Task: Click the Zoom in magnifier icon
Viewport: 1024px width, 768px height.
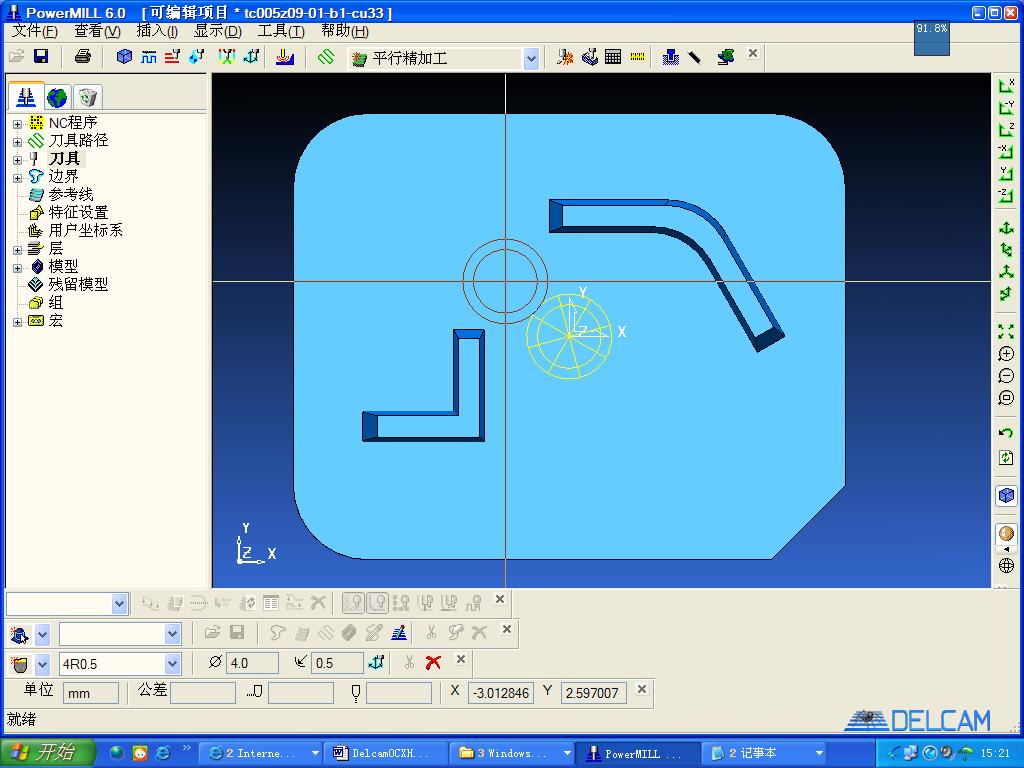Action: (x=1006, y=354)
